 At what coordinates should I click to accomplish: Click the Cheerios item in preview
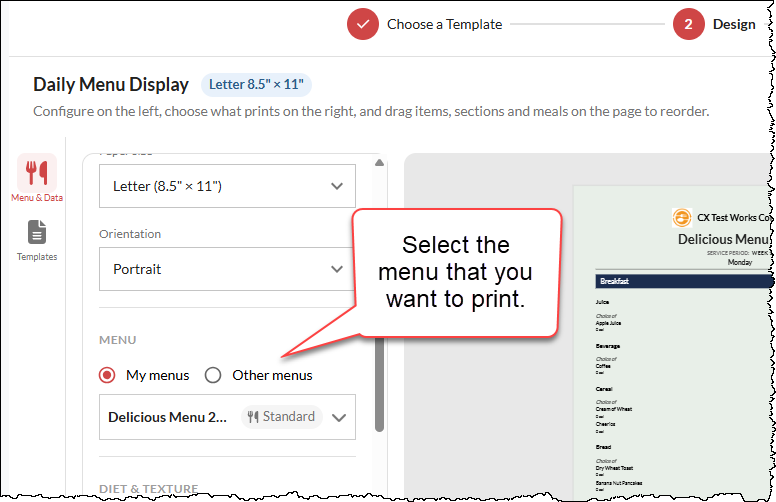pyautogui.click(x=605, y=424)
